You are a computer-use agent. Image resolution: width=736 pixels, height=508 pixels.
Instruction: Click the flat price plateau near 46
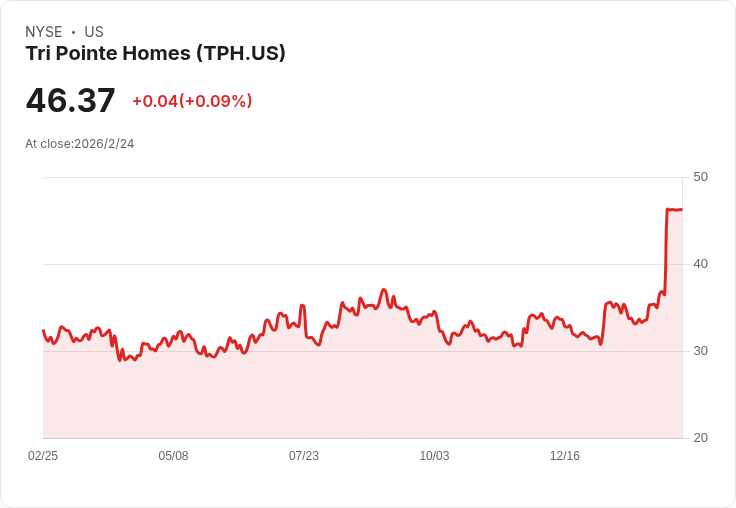tap(675, 209)
